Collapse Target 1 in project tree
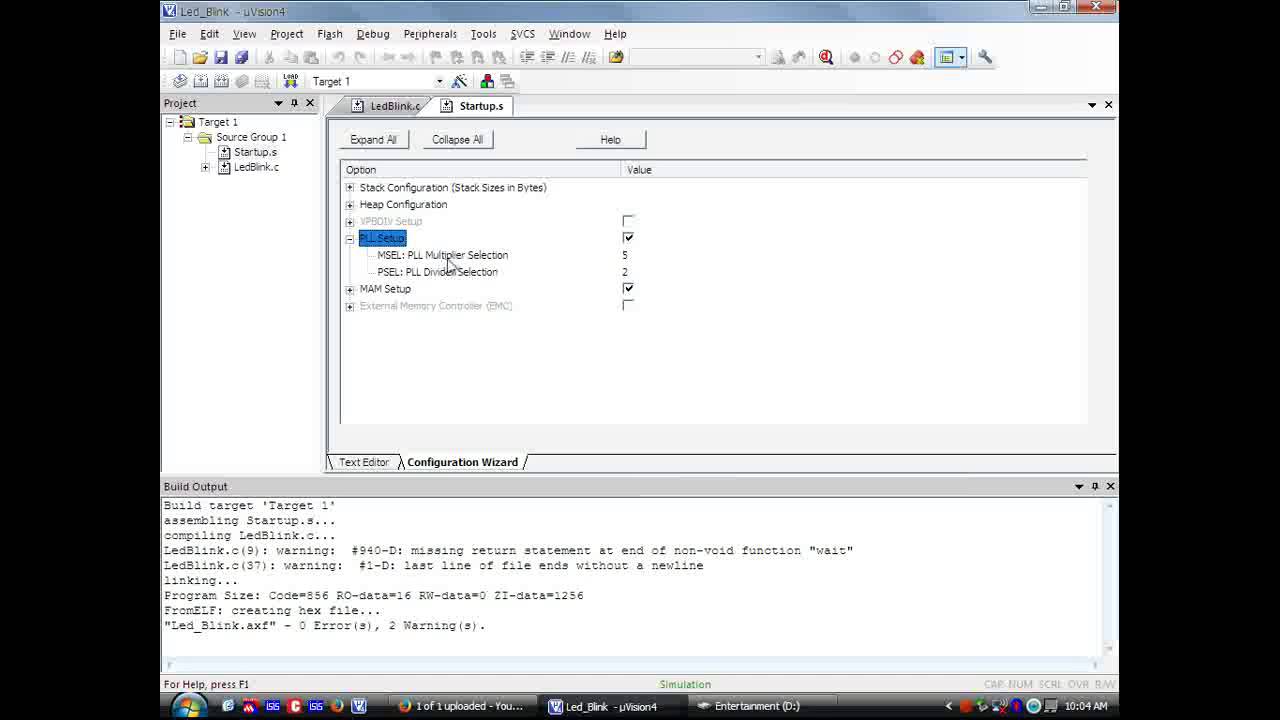This screenshot has width=1280, height=720. coord(170,122)
